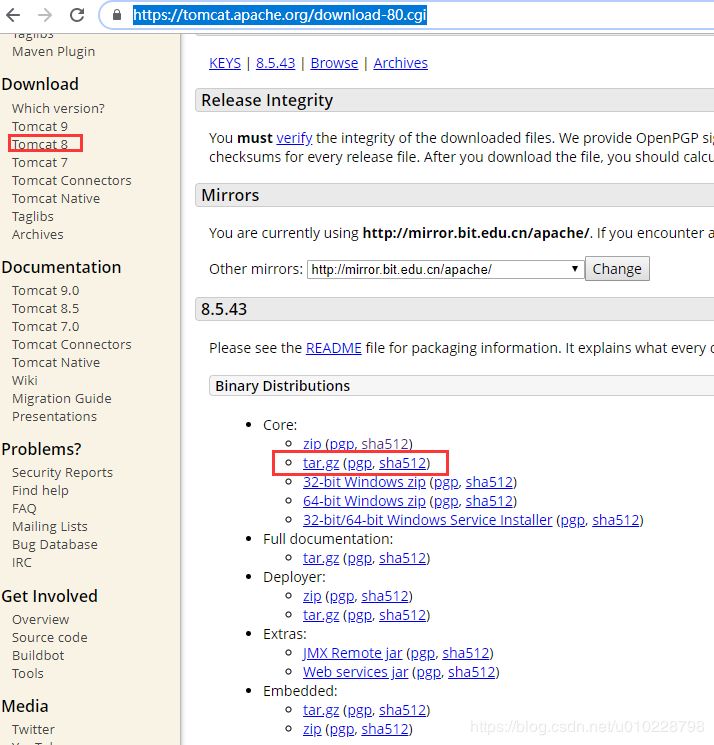
Task: Open Tomcat Native under Download
Action: tap(56, 199)
